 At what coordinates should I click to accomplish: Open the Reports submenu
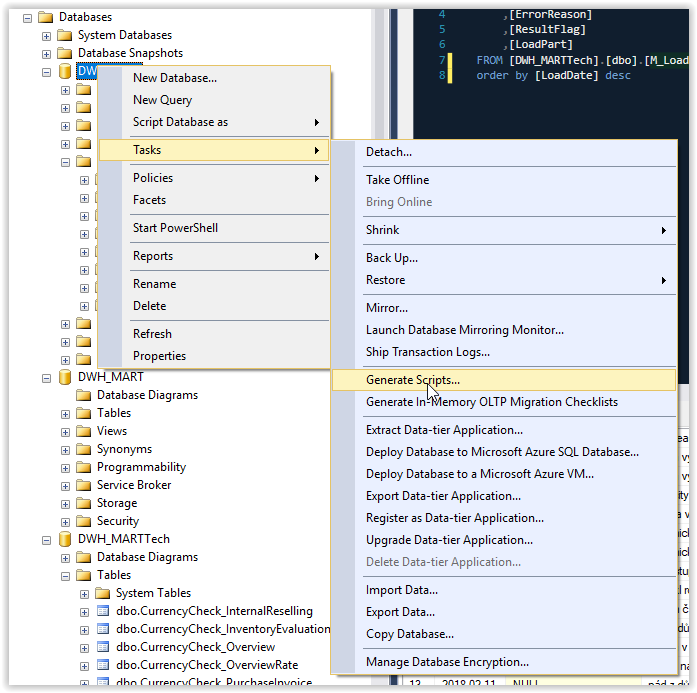(214, 256)
